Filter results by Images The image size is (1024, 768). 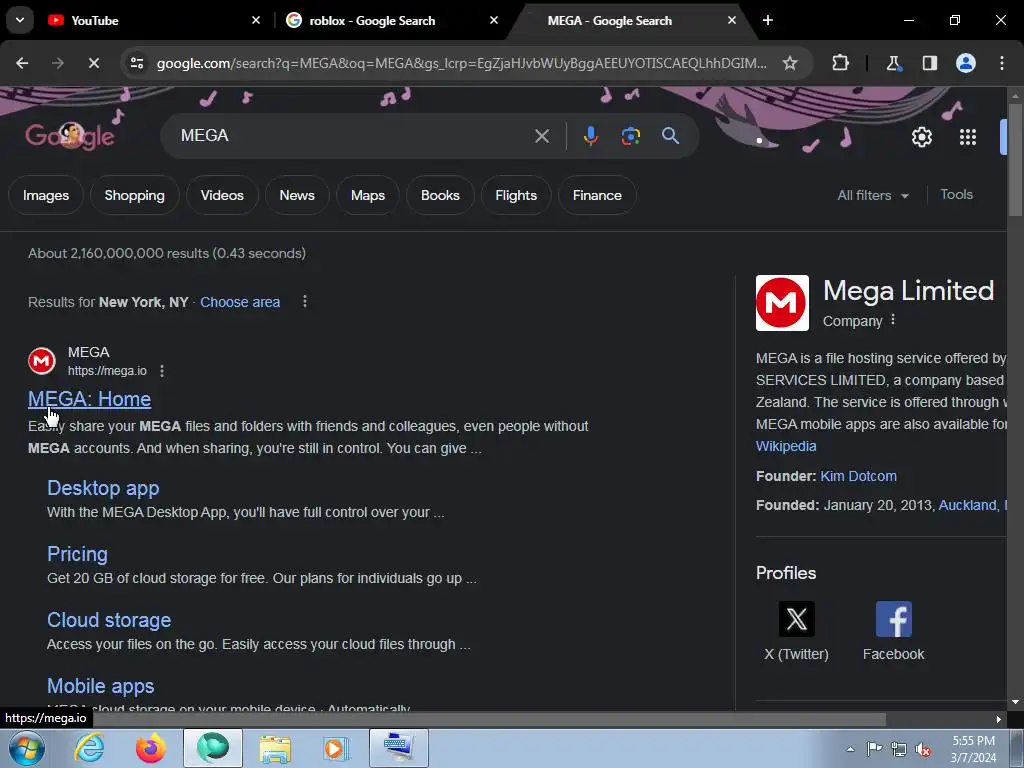[46, 195]
